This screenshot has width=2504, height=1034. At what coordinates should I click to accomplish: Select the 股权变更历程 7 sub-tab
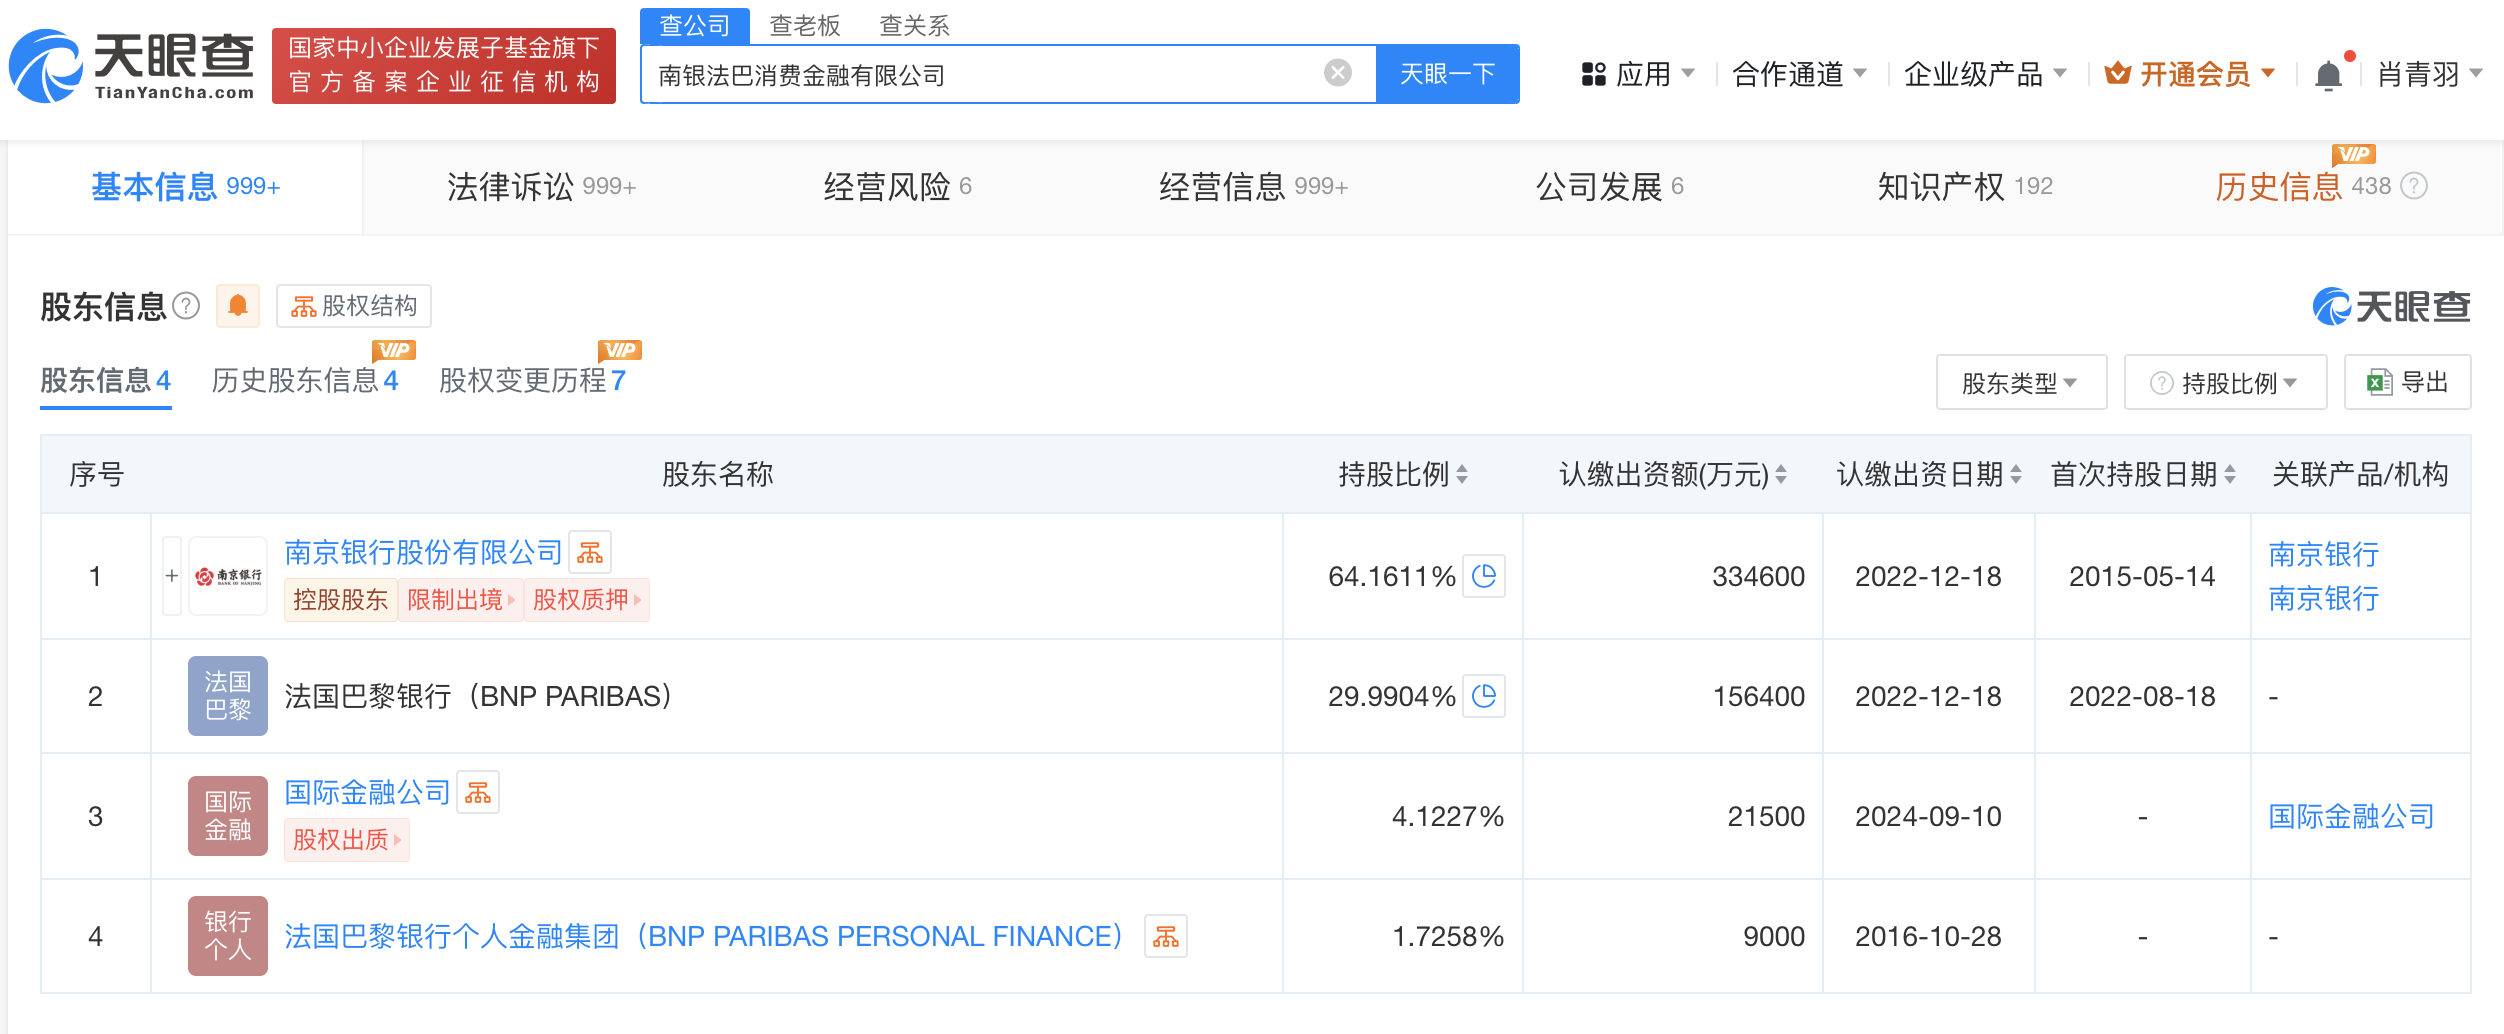pos(532,381)
